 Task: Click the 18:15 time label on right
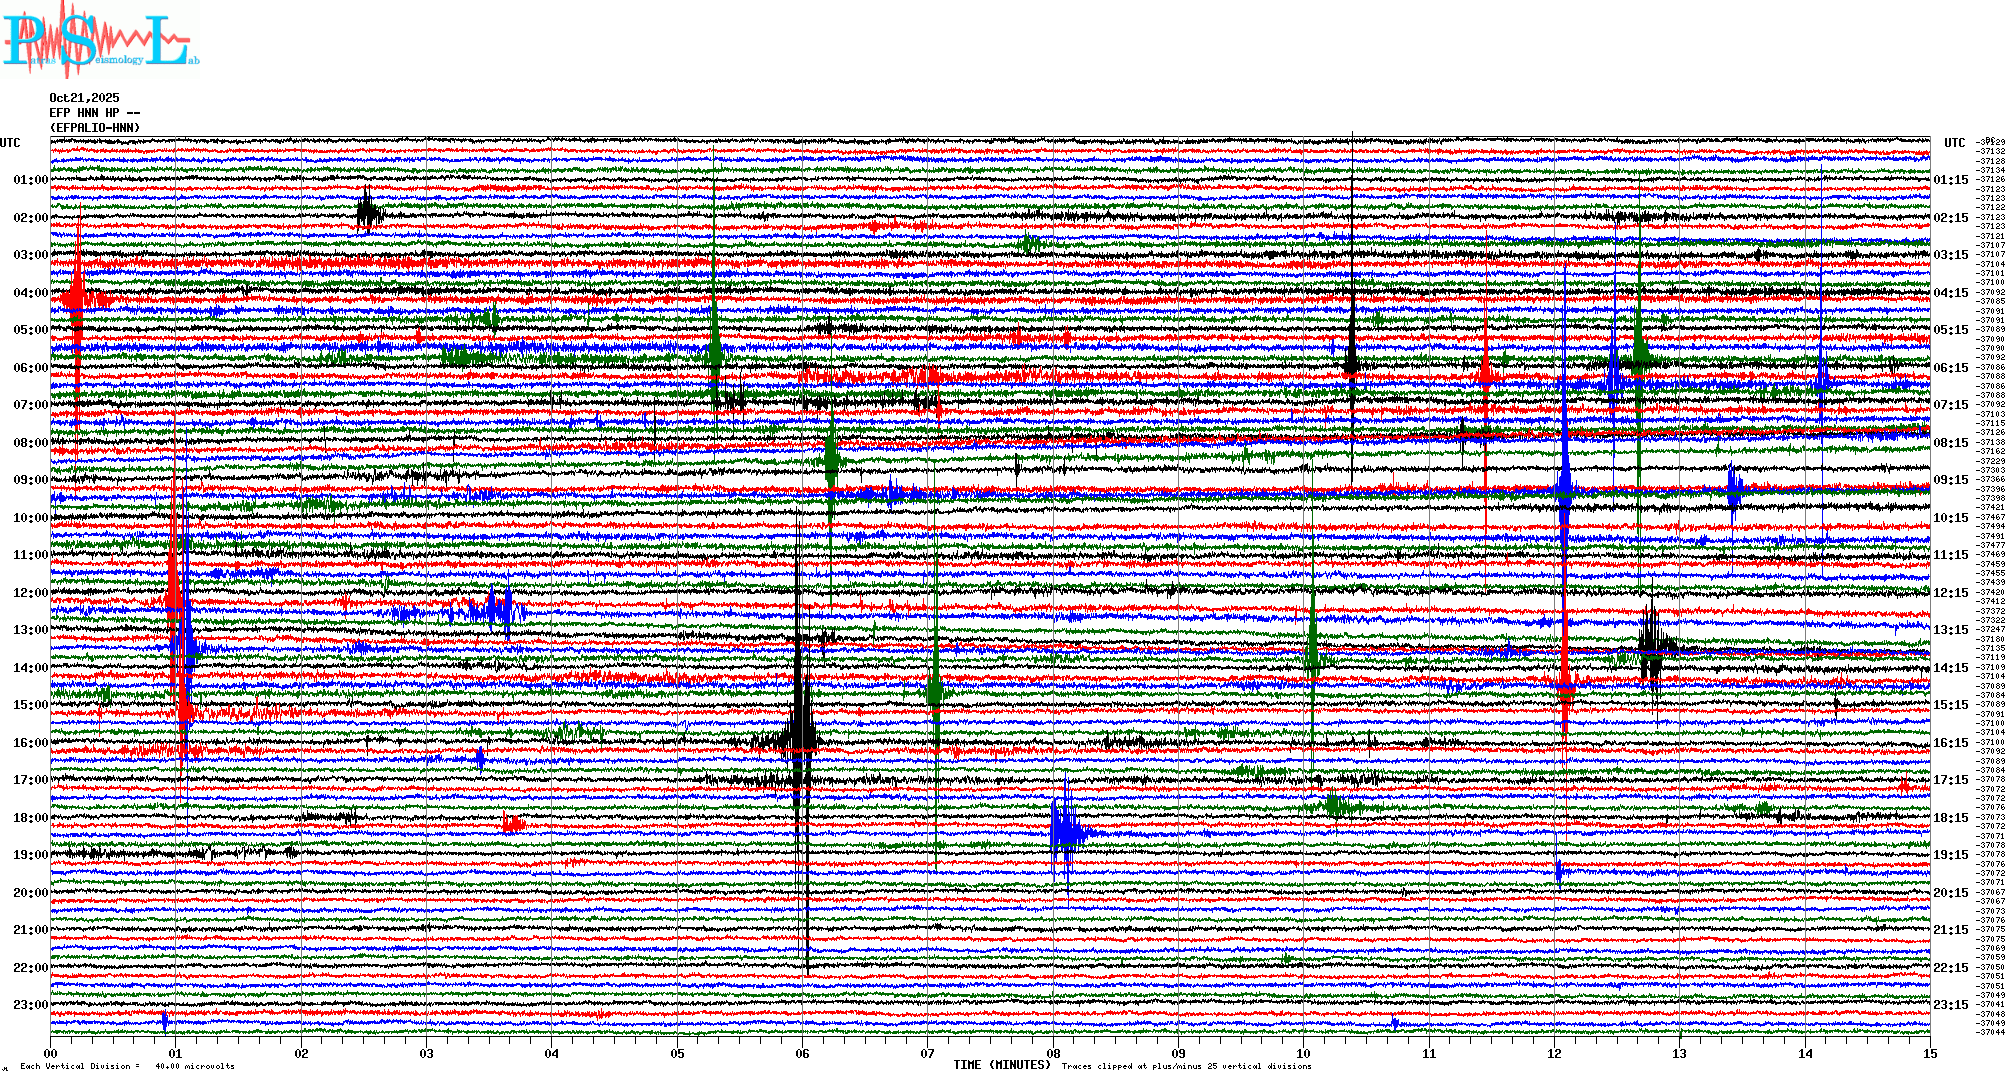pos(1950,818)
